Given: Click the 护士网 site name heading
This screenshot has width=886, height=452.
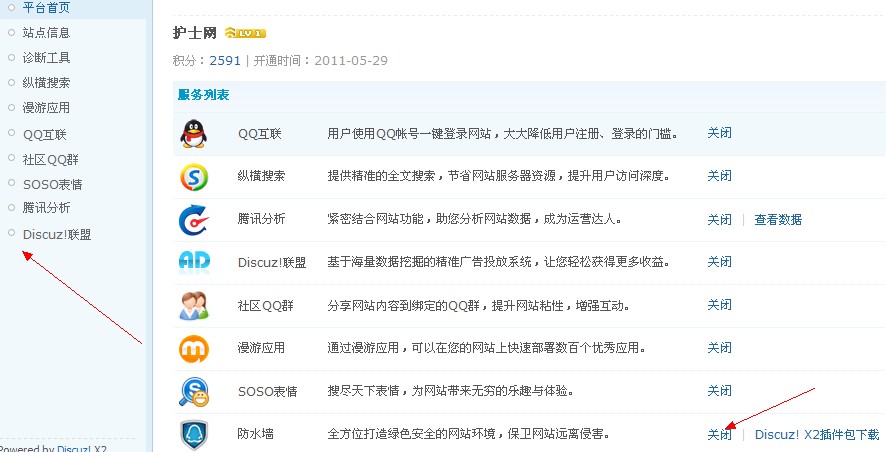Looking at the screenshot, I should 194,33.
